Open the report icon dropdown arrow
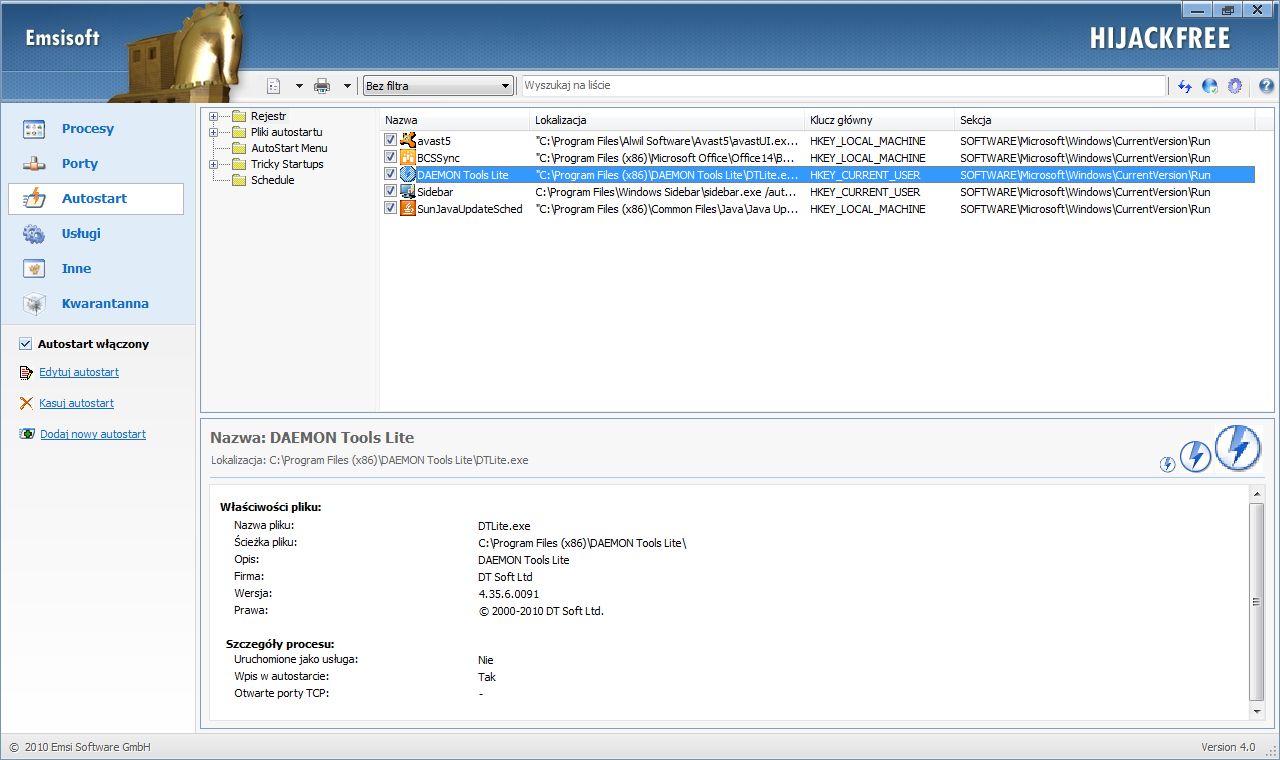Screen dimensions: 1280x760 point(298,86)
